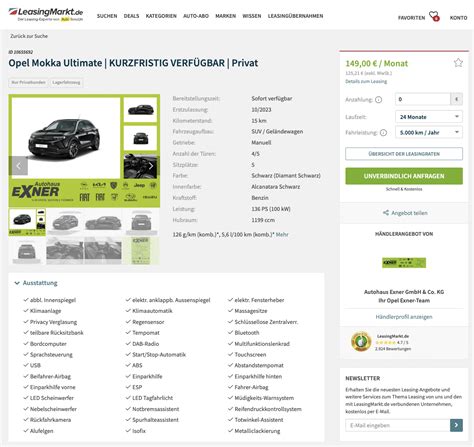The width and height of the screenshot is (474, 447).
Task: Go to next image with right arrow
Action: point(151,166)
